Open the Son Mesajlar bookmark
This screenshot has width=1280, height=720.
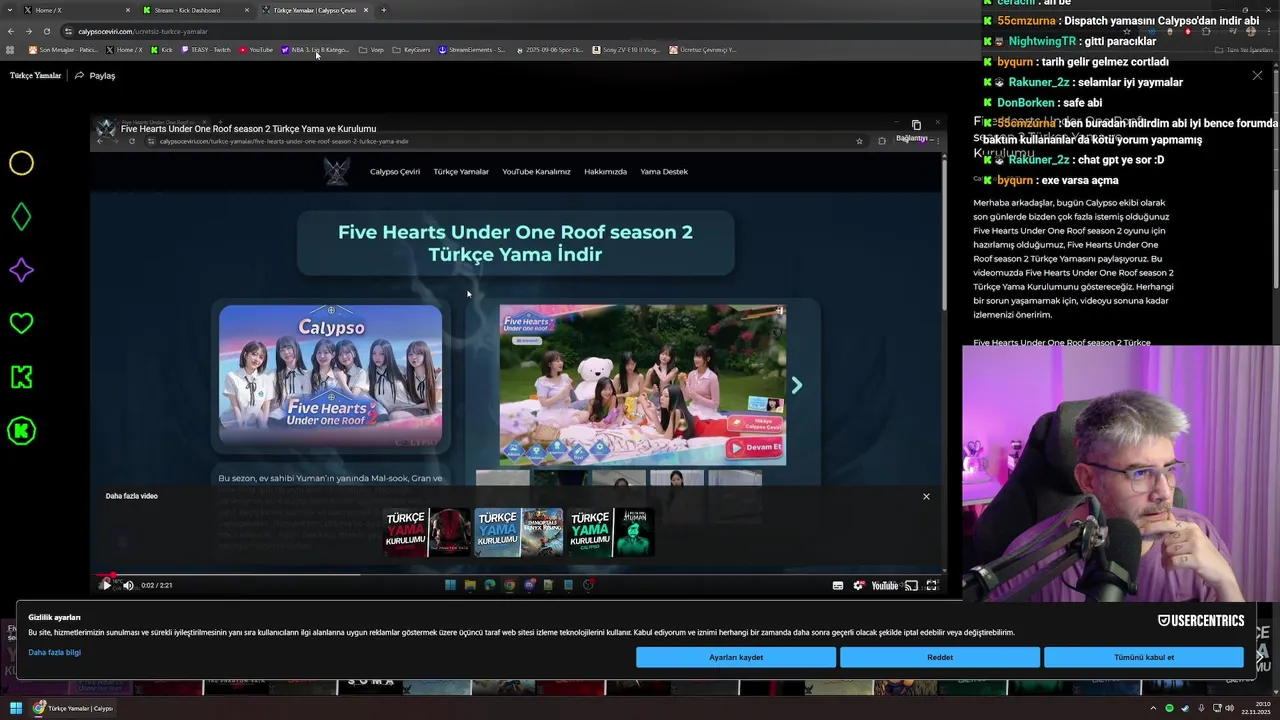pos(63,49)
